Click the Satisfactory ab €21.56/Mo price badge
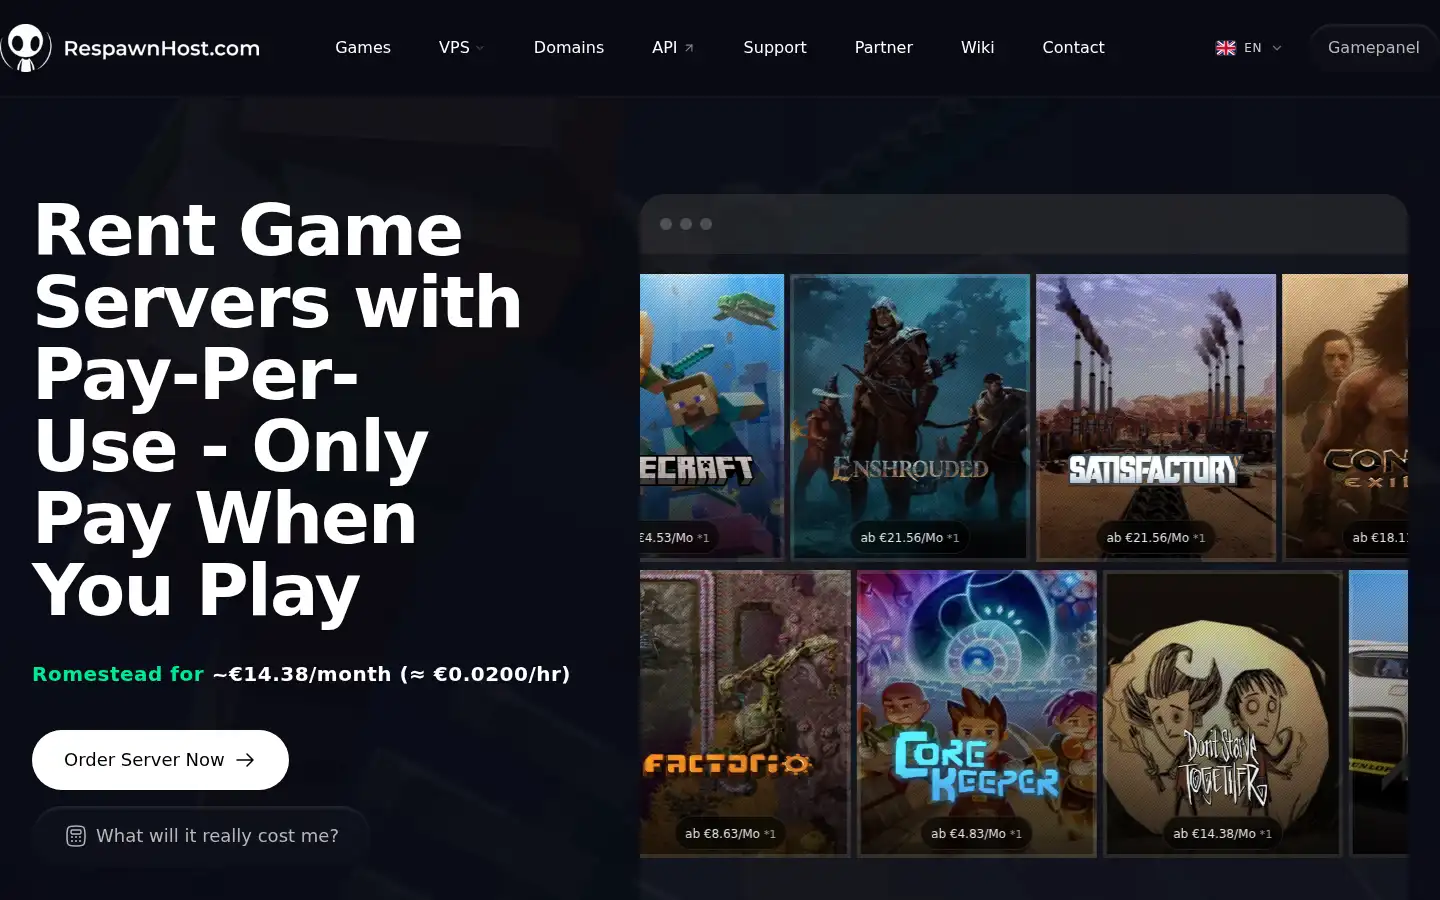 [1156, 538]
